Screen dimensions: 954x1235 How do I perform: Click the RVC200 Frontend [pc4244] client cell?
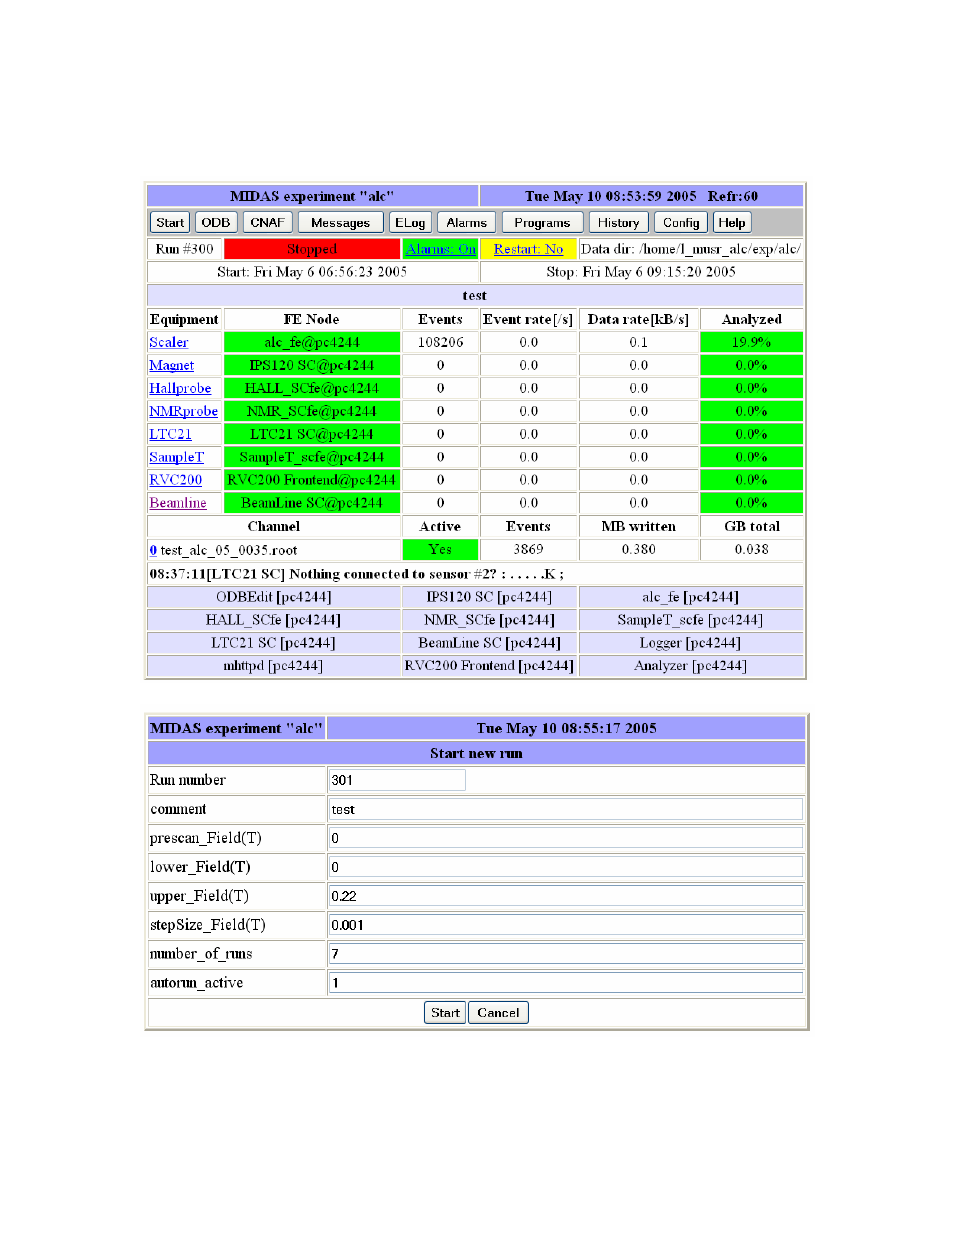coord(489,666)
